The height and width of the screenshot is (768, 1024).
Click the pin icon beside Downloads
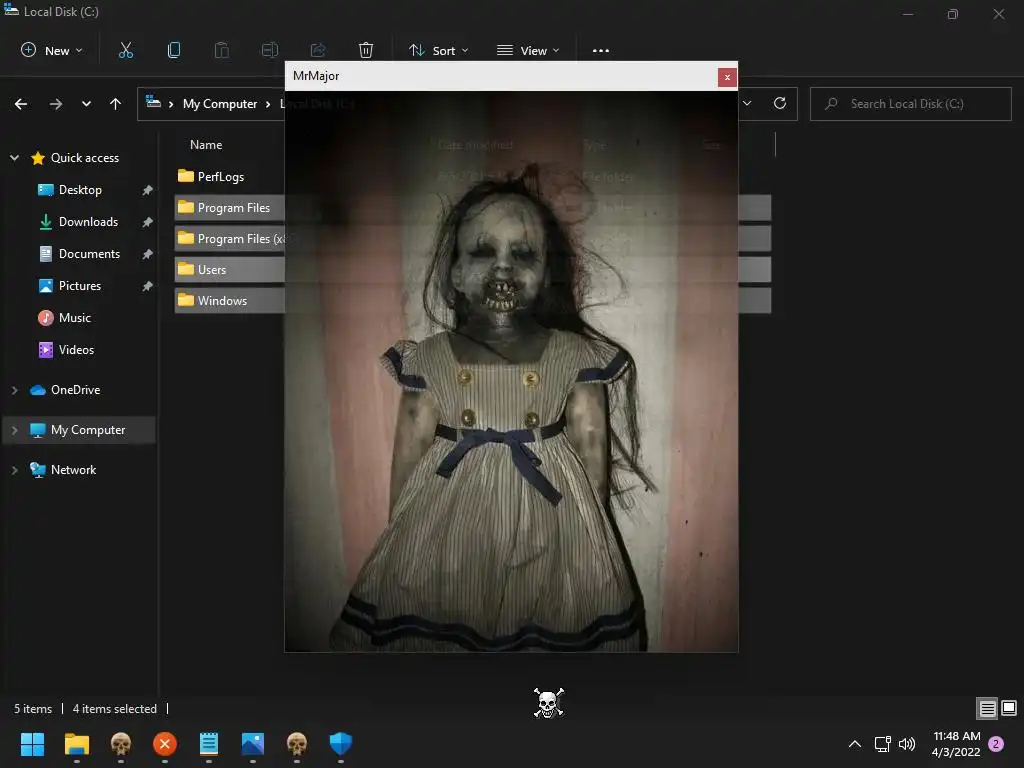click(148, 222)
